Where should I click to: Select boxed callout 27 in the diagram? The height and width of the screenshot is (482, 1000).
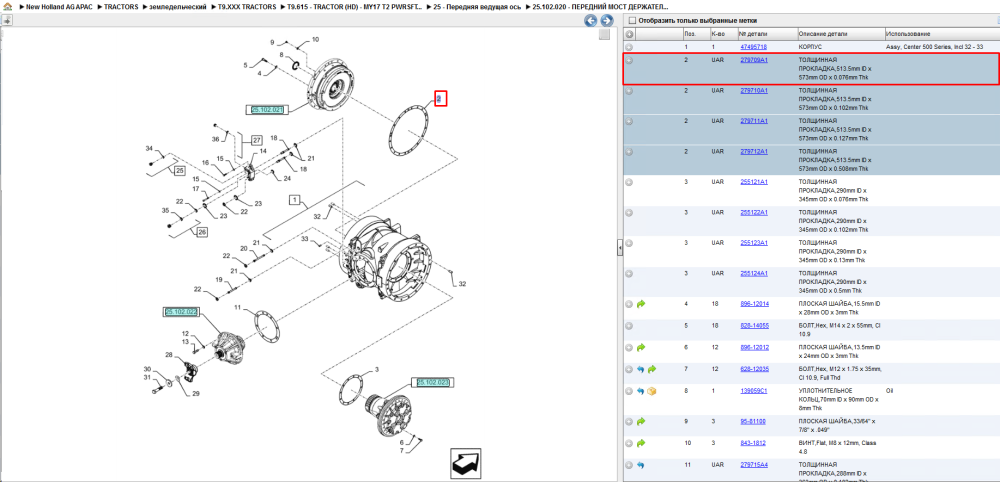(256, 140)
